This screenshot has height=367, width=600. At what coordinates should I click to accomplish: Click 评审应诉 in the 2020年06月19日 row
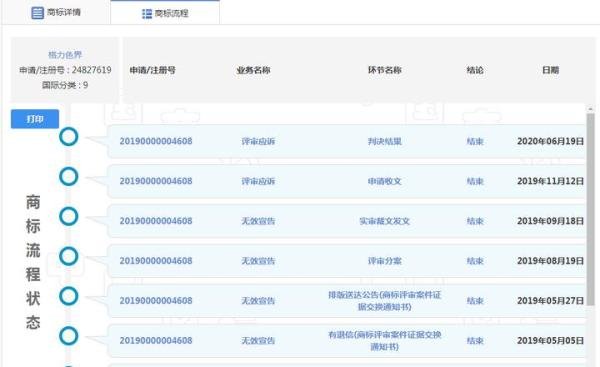[x=258, y=142]
